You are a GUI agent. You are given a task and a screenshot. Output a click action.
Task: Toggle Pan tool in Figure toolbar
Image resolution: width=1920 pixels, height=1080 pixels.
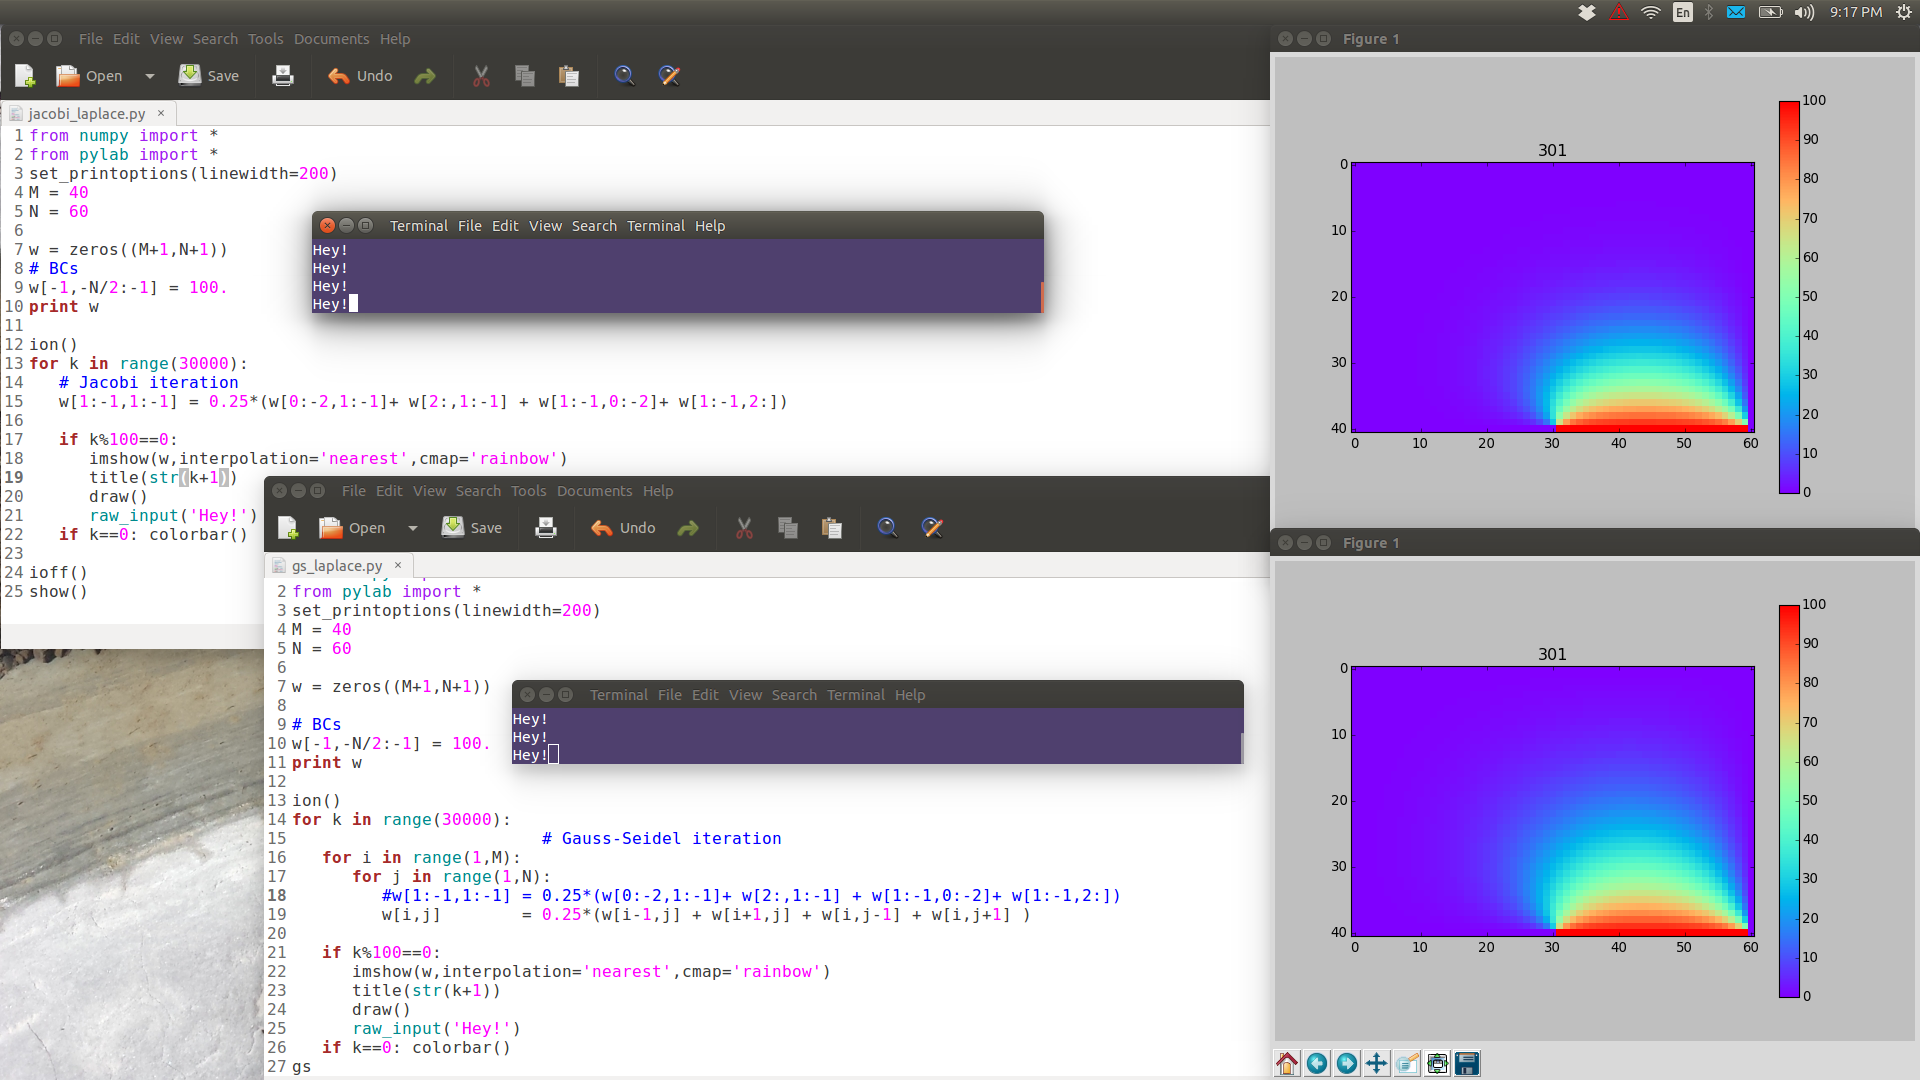tap(1377, 1063)
